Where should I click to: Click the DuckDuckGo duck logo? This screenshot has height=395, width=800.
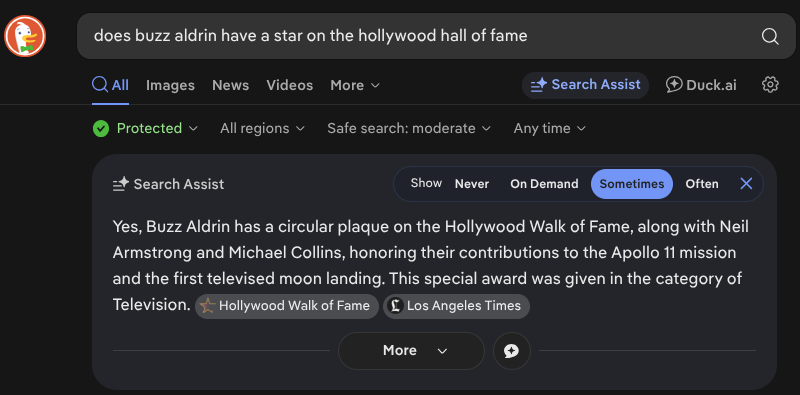click(x=25, y=36)
